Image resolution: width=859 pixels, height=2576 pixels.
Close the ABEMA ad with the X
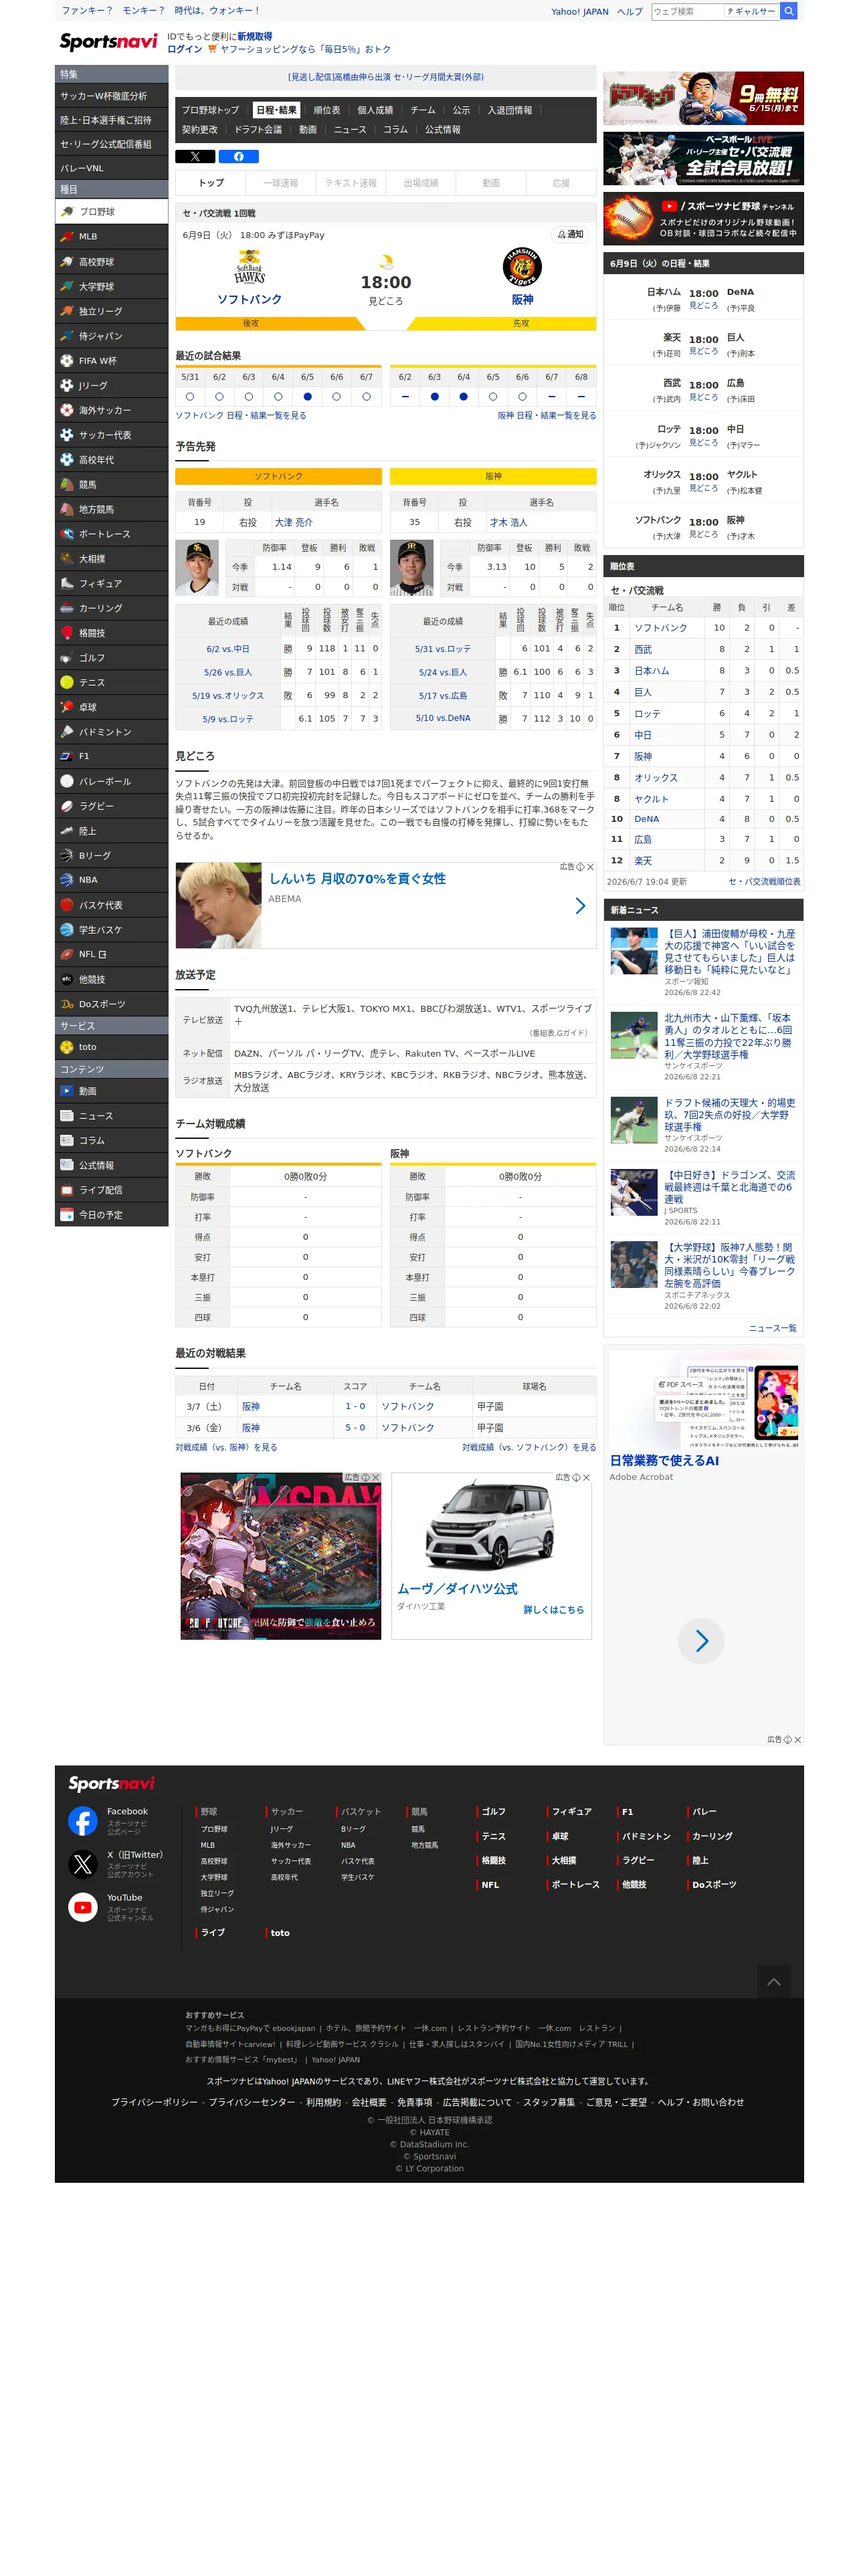pos(590,867)
